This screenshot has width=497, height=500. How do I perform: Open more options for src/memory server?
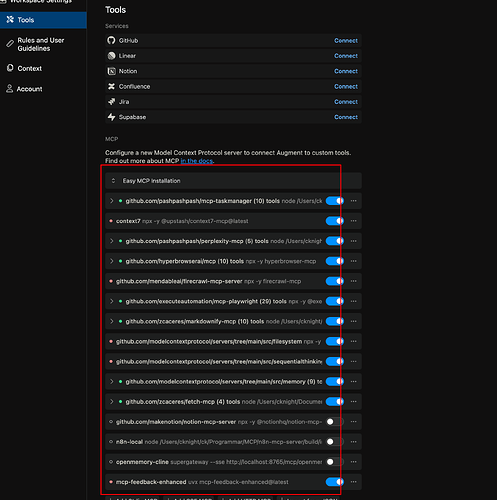tap(354, 382)
